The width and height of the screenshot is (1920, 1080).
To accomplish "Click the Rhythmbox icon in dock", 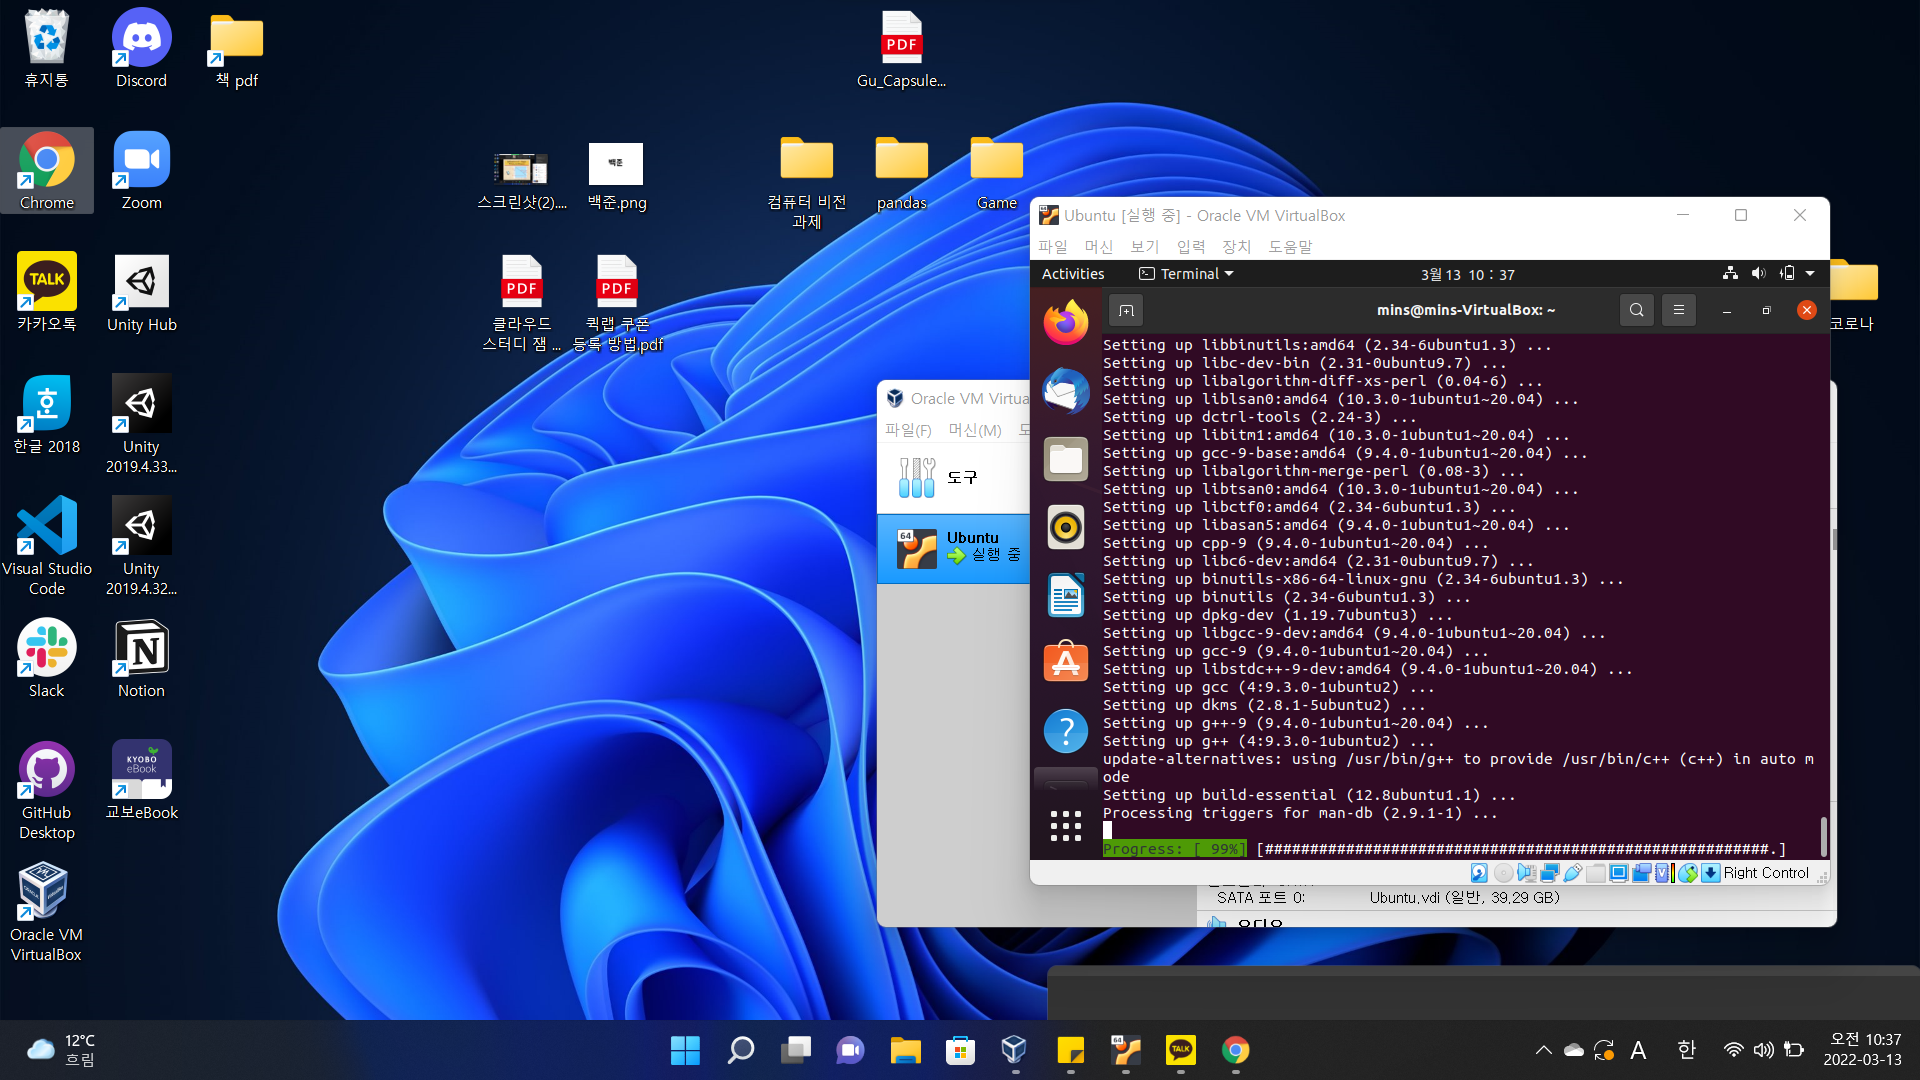I will [1065, 527].
